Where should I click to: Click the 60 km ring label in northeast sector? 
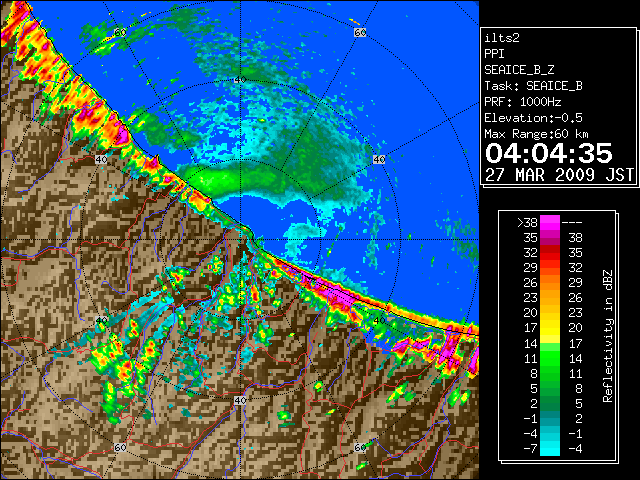[x=360, y=32]
